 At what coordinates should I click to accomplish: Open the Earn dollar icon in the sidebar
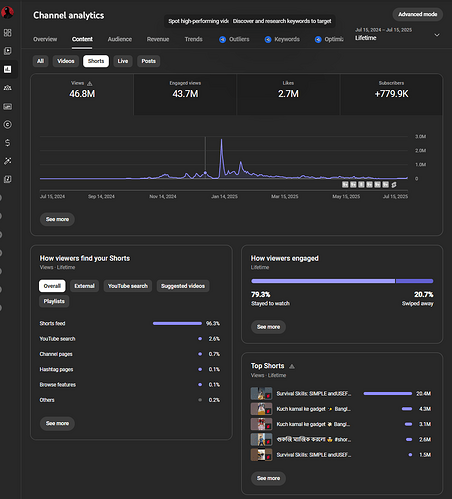pyautogui.click(x=7, y=143)
